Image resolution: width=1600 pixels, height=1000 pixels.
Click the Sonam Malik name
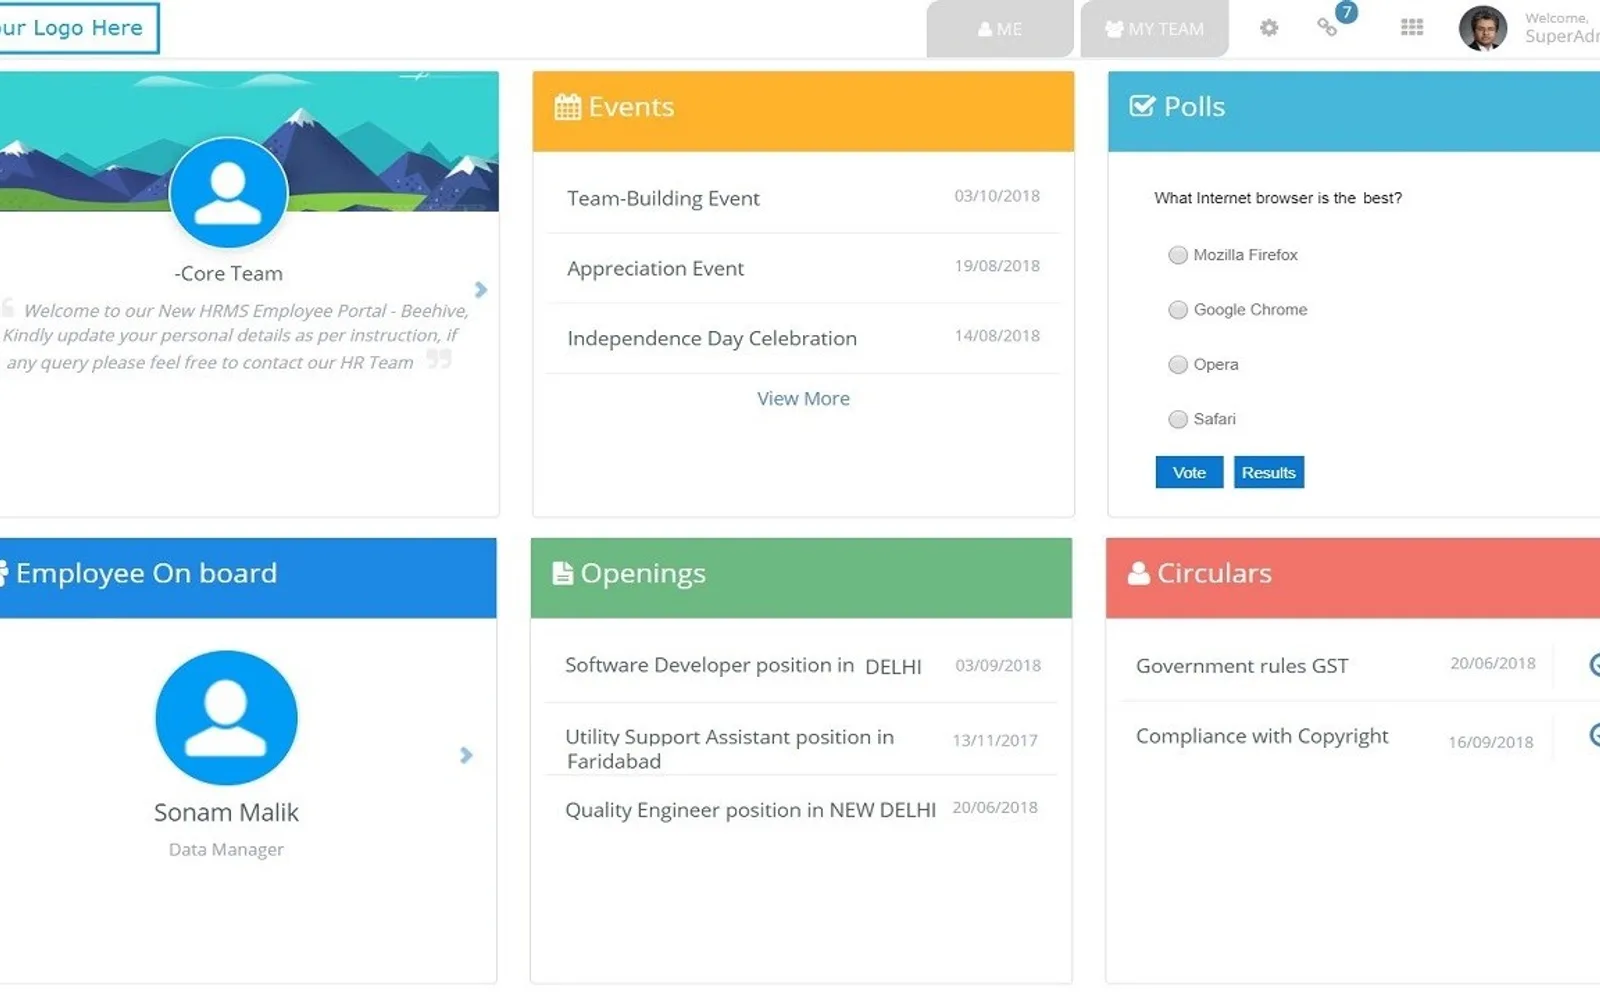tap(226, 812)
